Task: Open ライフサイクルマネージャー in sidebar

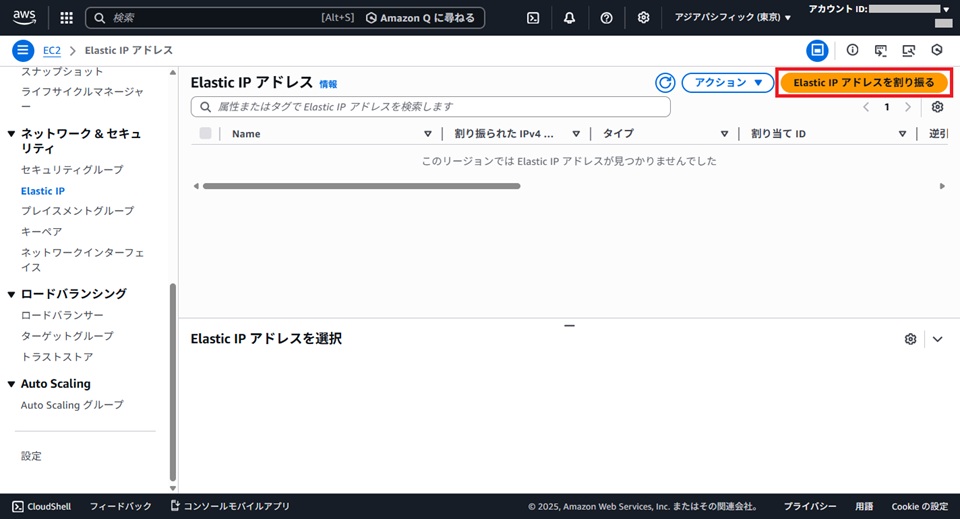Action: (82, 99)
